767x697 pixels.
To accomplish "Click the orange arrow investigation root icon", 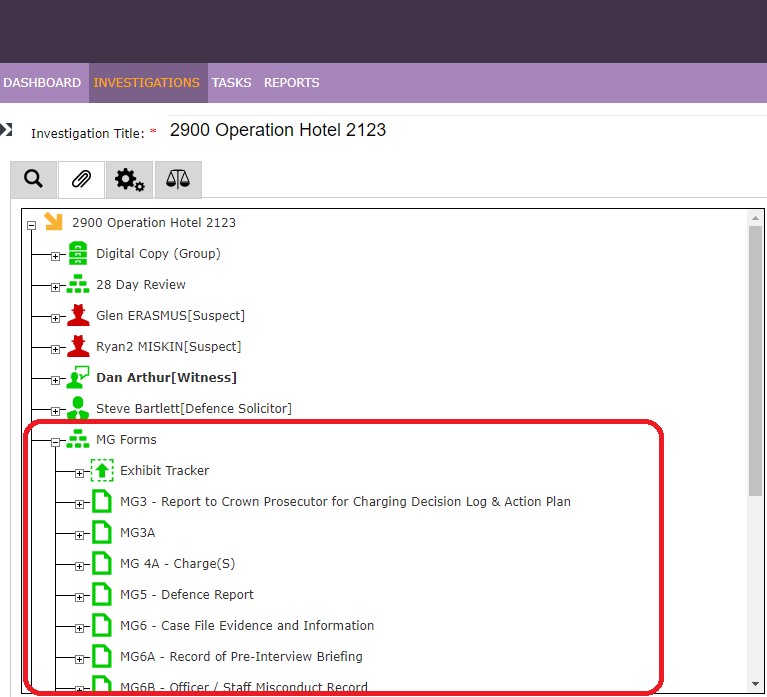I will pos(53,221).
